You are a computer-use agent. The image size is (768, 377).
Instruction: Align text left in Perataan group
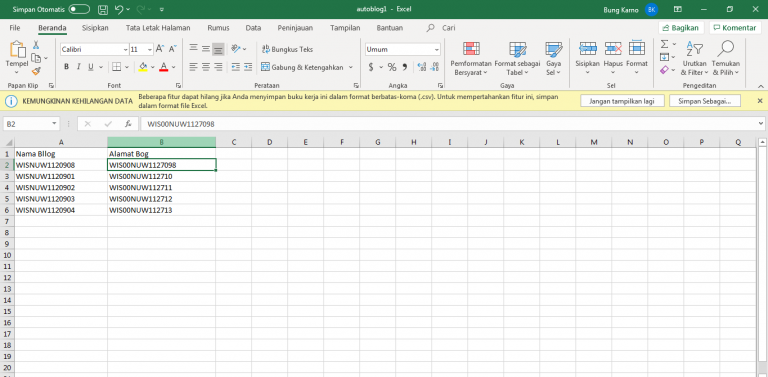tap(193, 67)
